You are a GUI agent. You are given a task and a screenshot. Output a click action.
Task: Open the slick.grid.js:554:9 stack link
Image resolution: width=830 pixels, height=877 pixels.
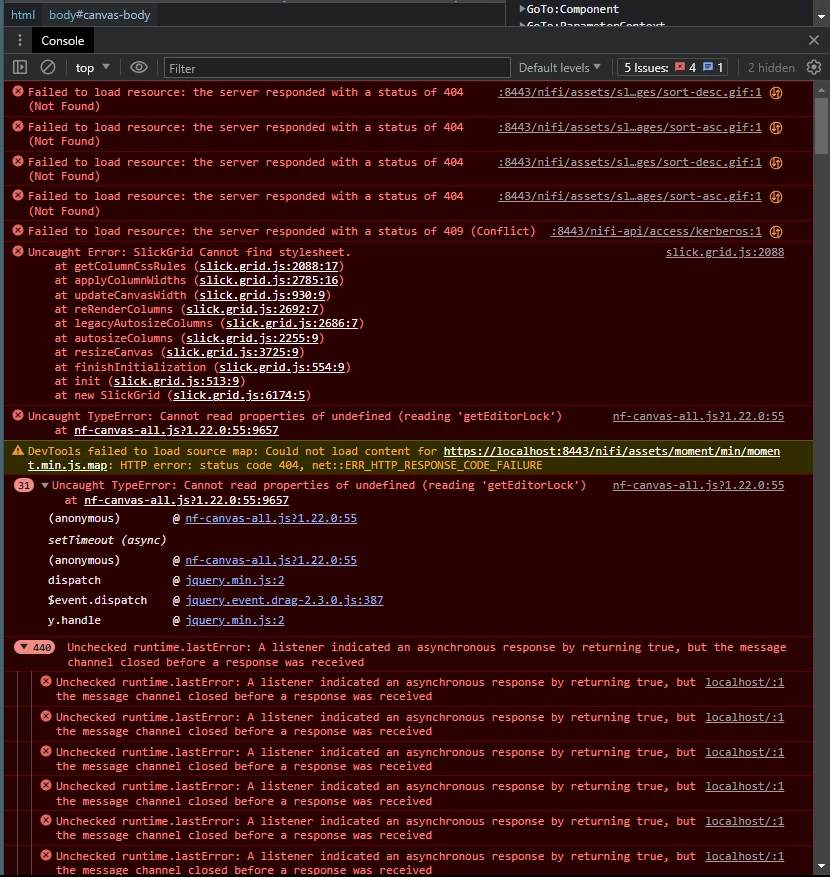(x=281, y=367)
